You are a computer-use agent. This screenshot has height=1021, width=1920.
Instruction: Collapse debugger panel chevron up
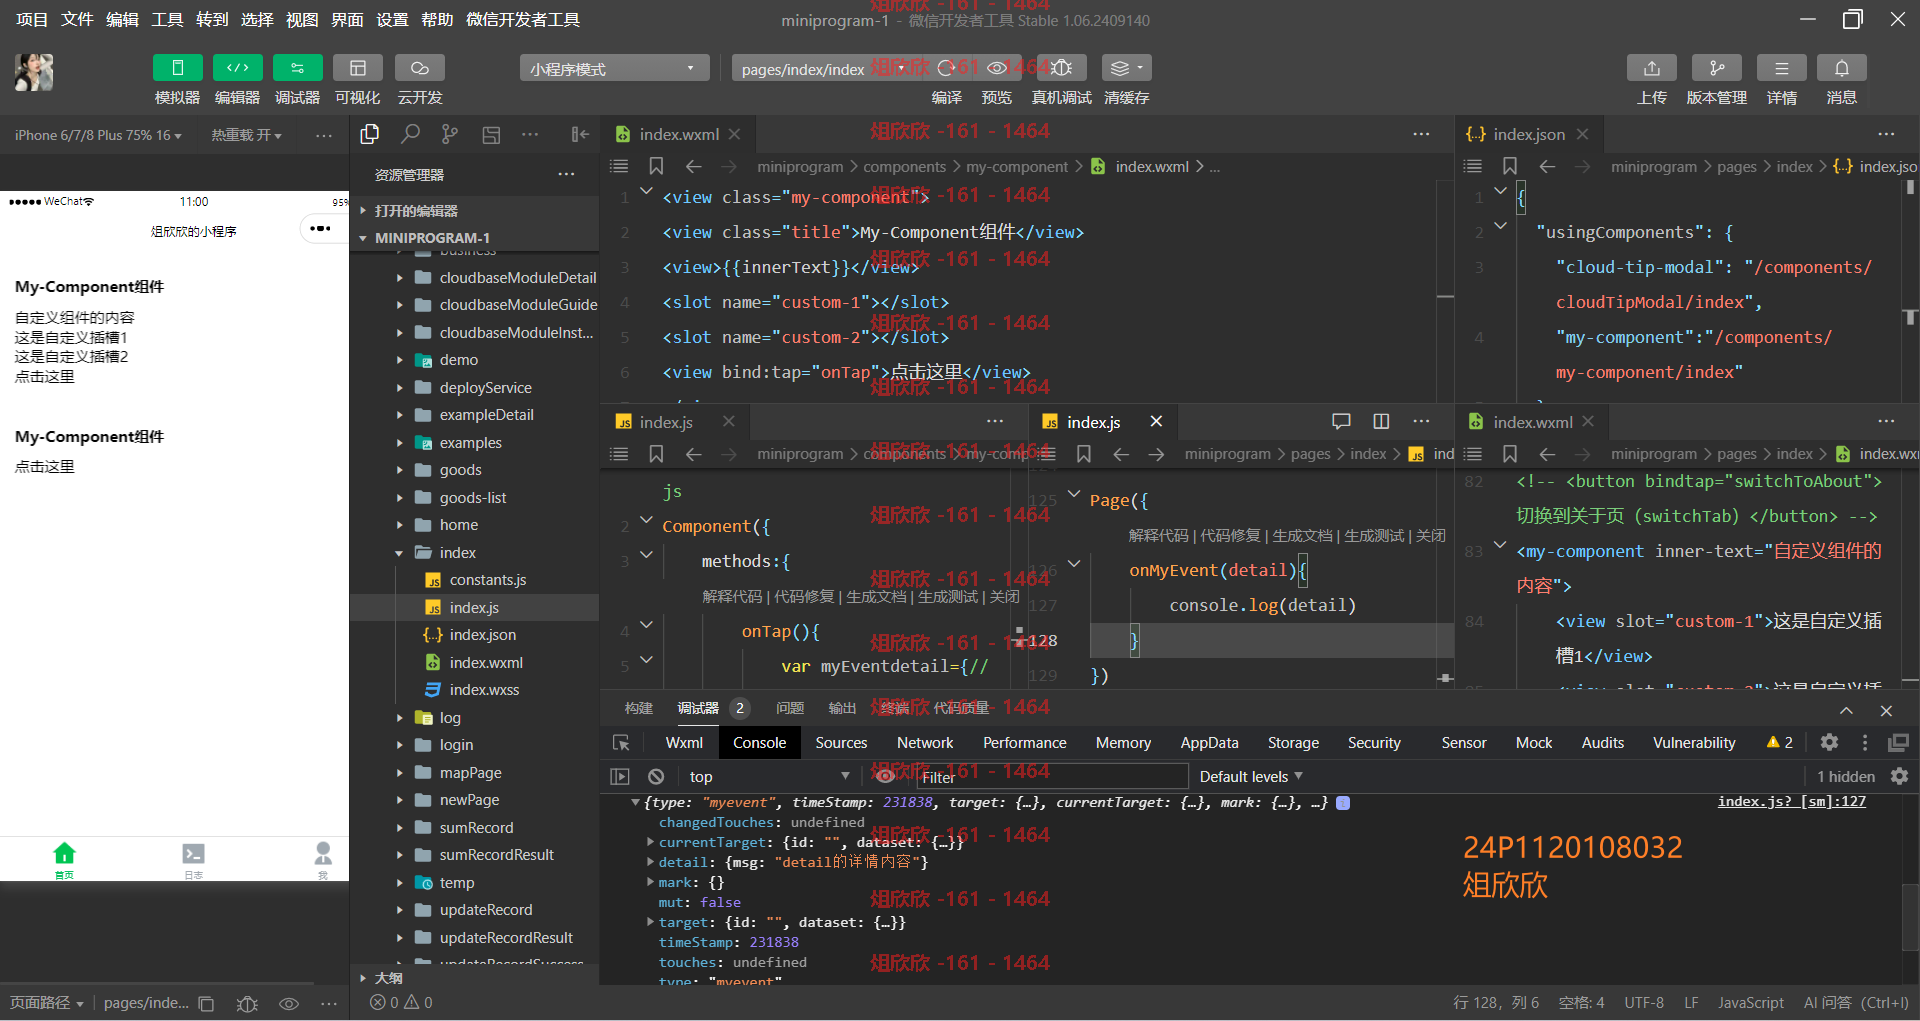(x=1846, y=710)
